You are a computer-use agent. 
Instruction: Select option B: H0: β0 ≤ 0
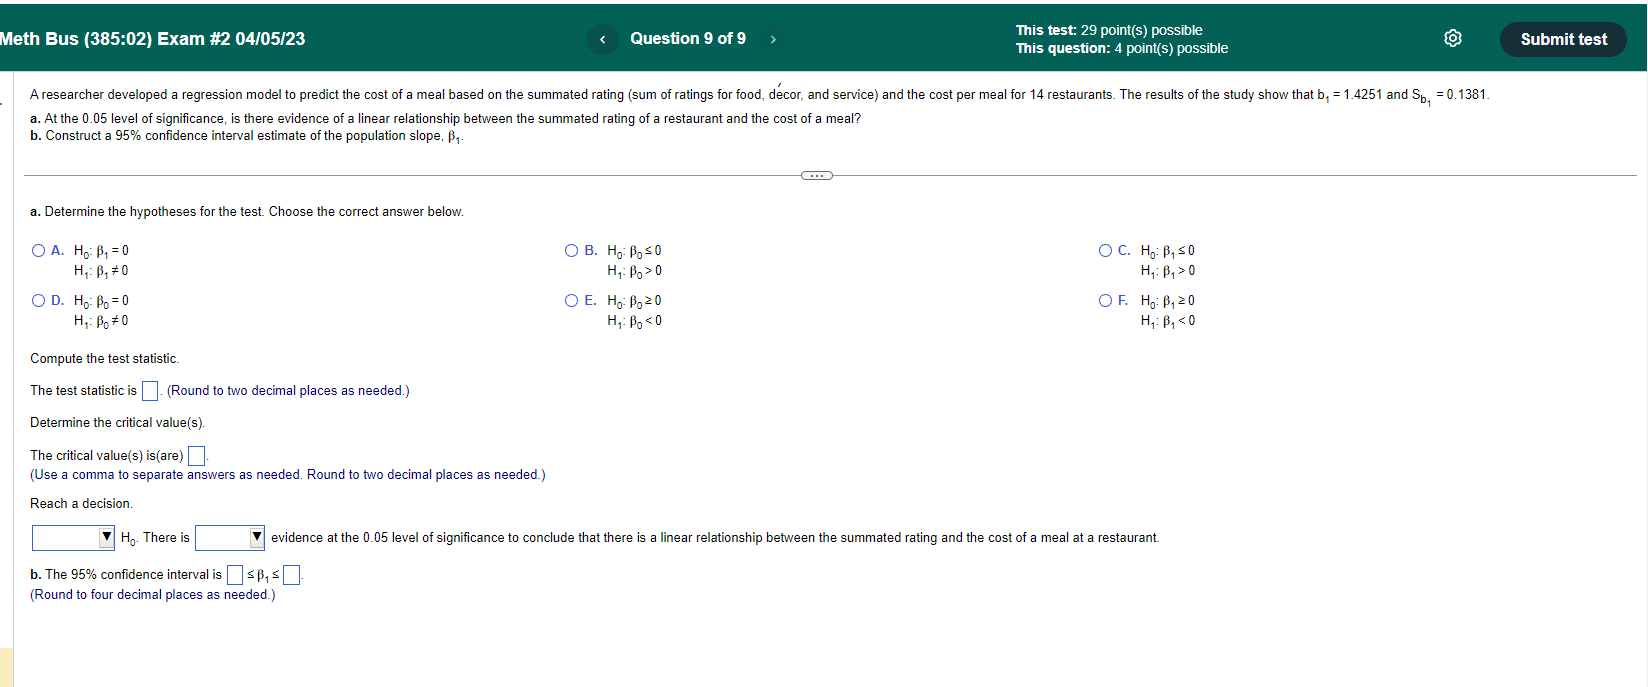(572, 251)
